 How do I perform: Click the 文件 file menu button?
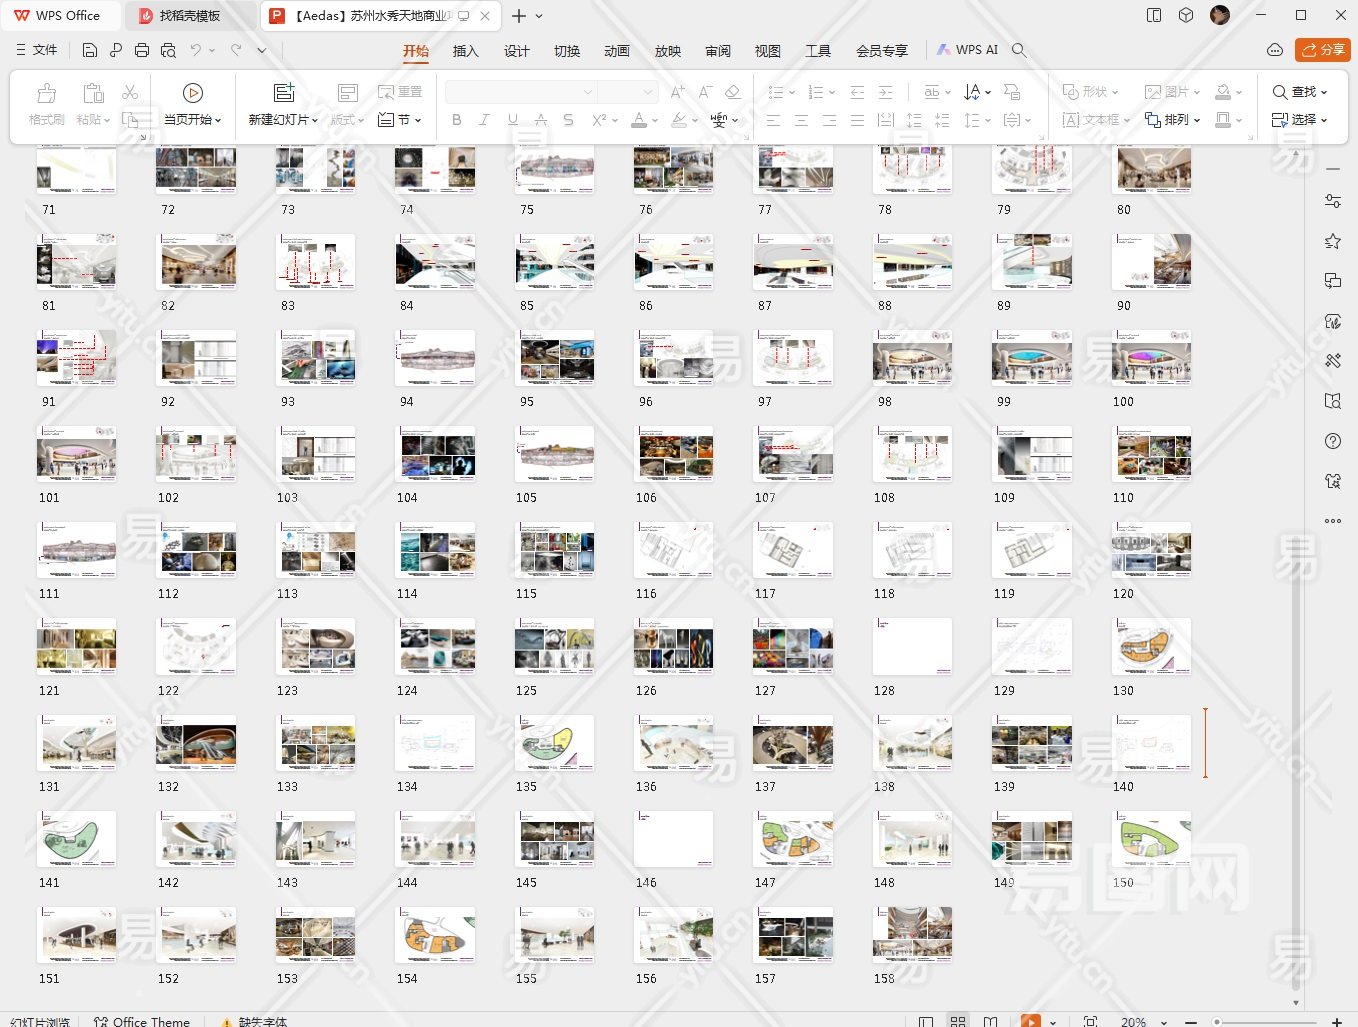tap(37, 50)
